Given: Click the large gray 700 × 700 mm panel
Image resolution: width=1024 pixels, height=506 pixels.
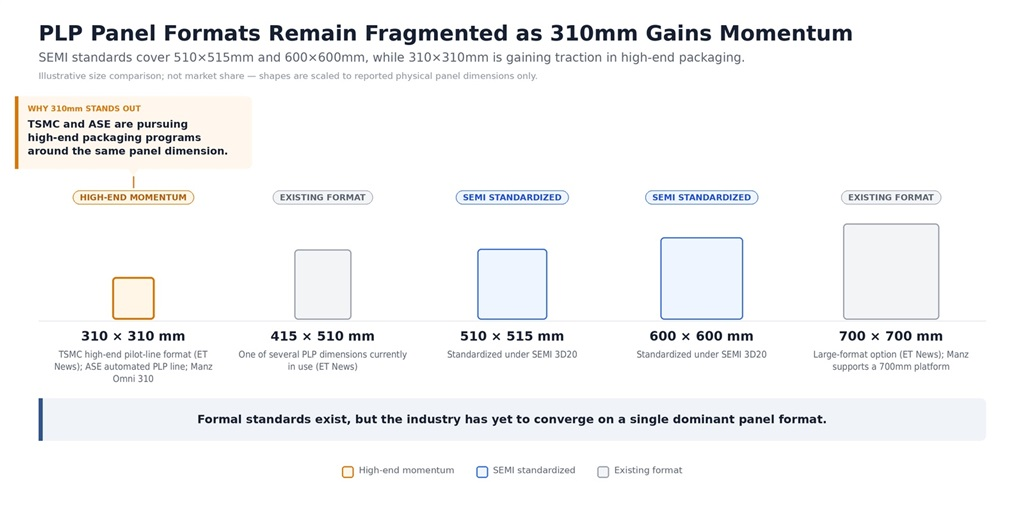Looking at the screenshot, I should [x=891, y=272].
